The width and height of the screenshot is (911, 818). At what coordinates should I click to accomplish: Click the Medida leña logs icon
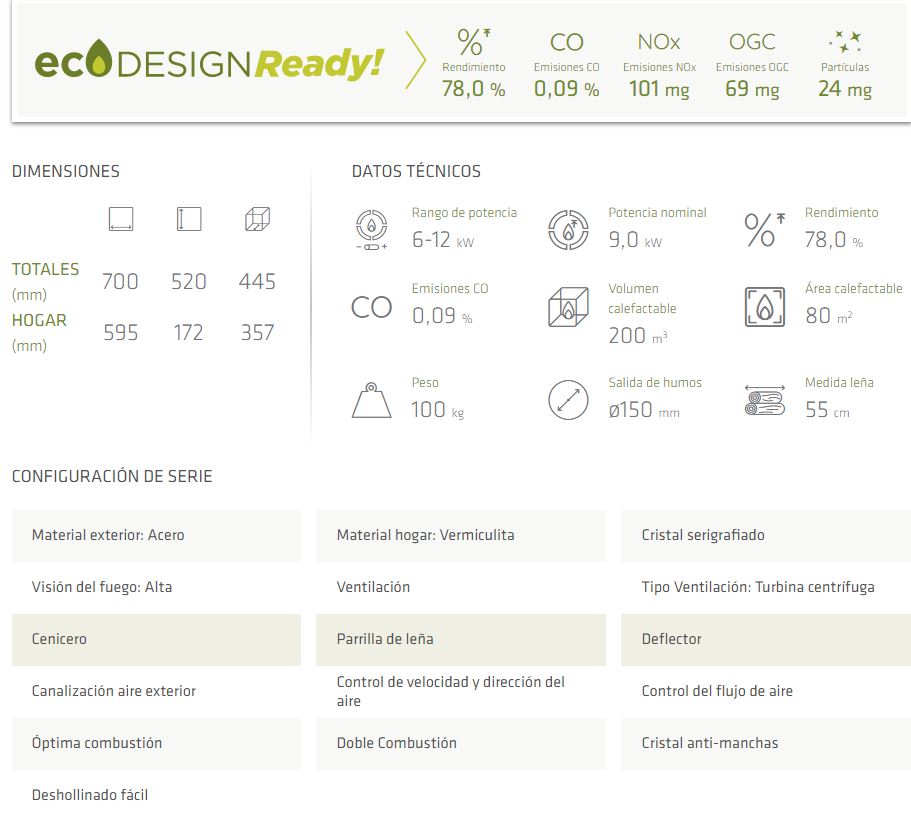765,400
